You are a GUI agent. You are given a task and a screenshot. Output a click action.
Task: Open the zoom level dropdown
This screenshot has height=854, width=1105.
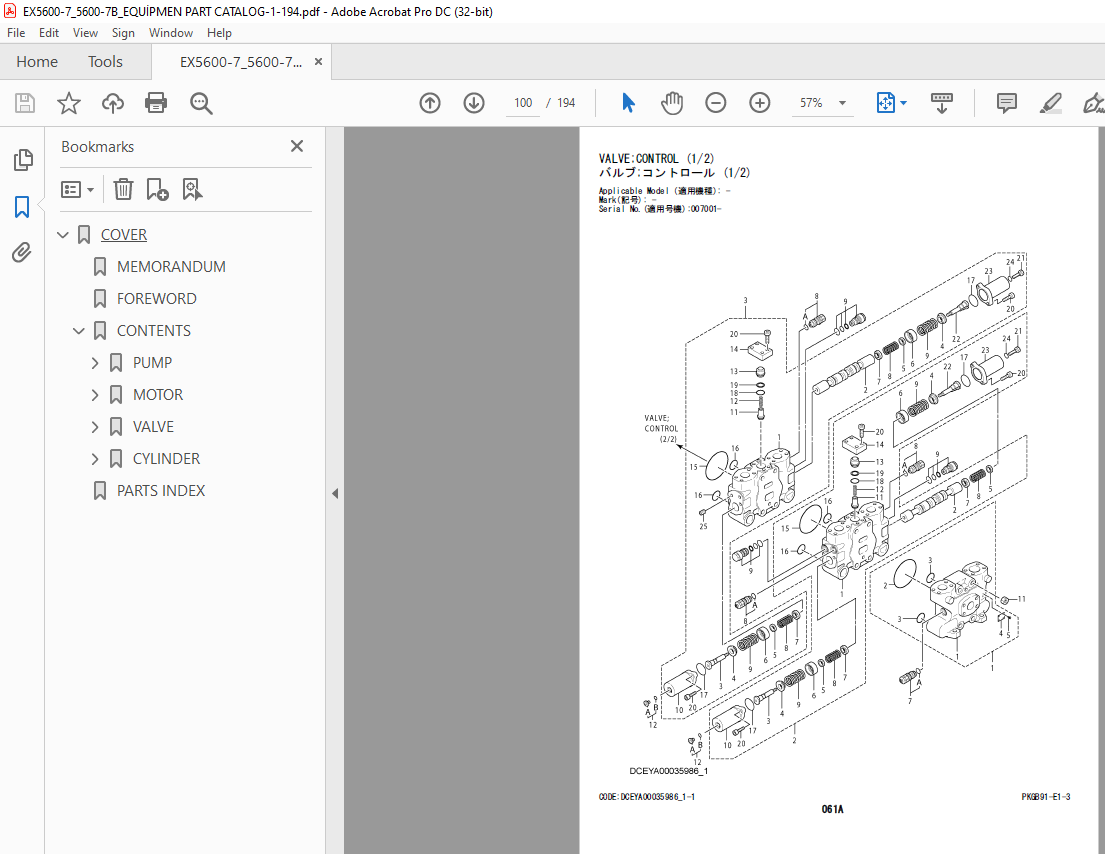coord(841,103)
